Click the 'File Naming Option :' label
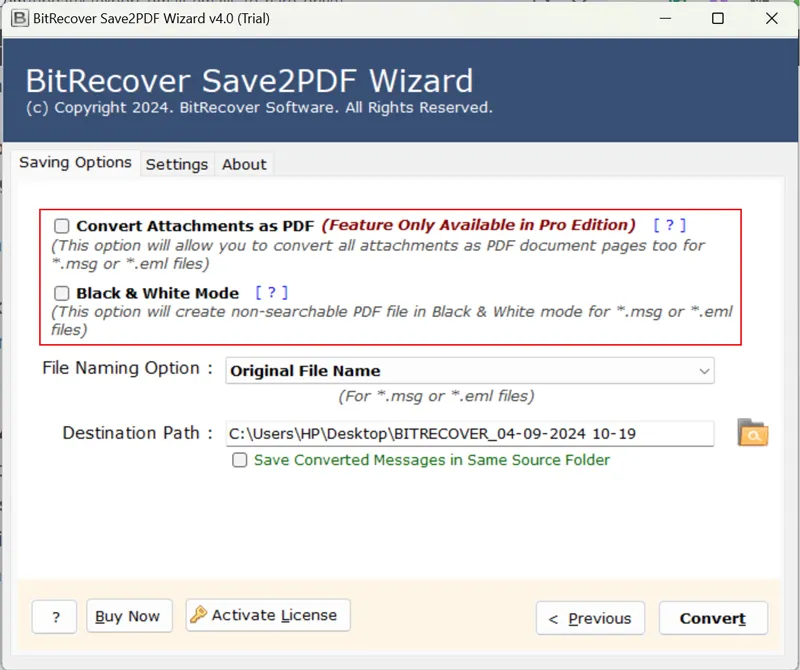 (128, 368)
